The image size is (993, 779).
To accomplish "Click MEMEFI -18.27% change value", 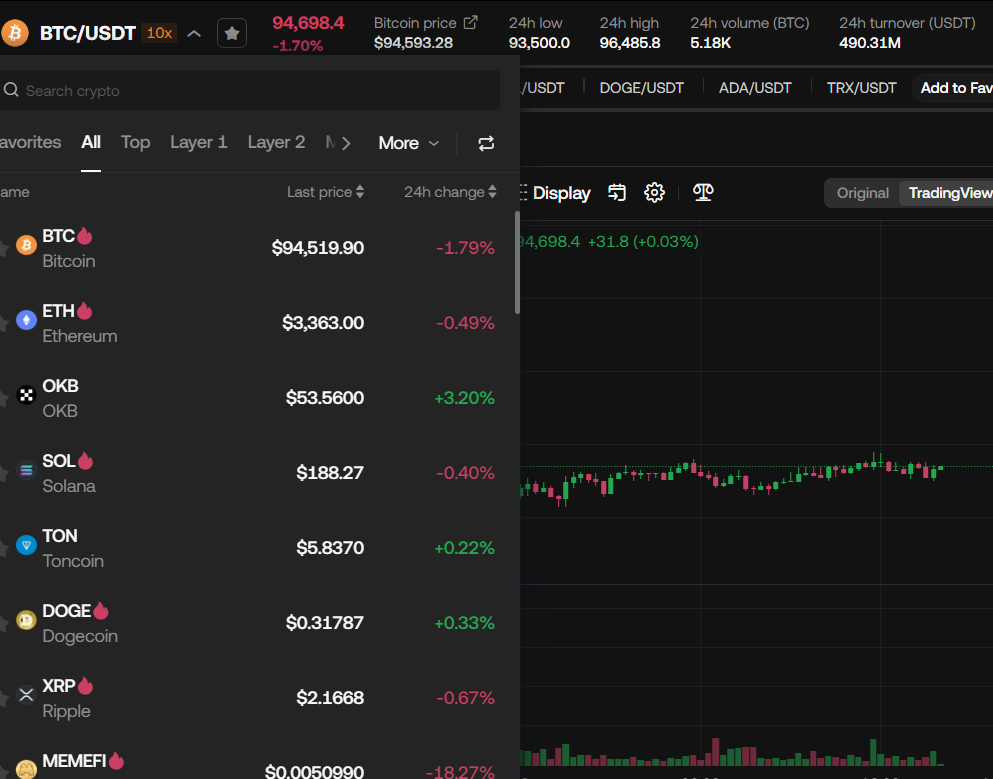I will click(x=460, y=771).
